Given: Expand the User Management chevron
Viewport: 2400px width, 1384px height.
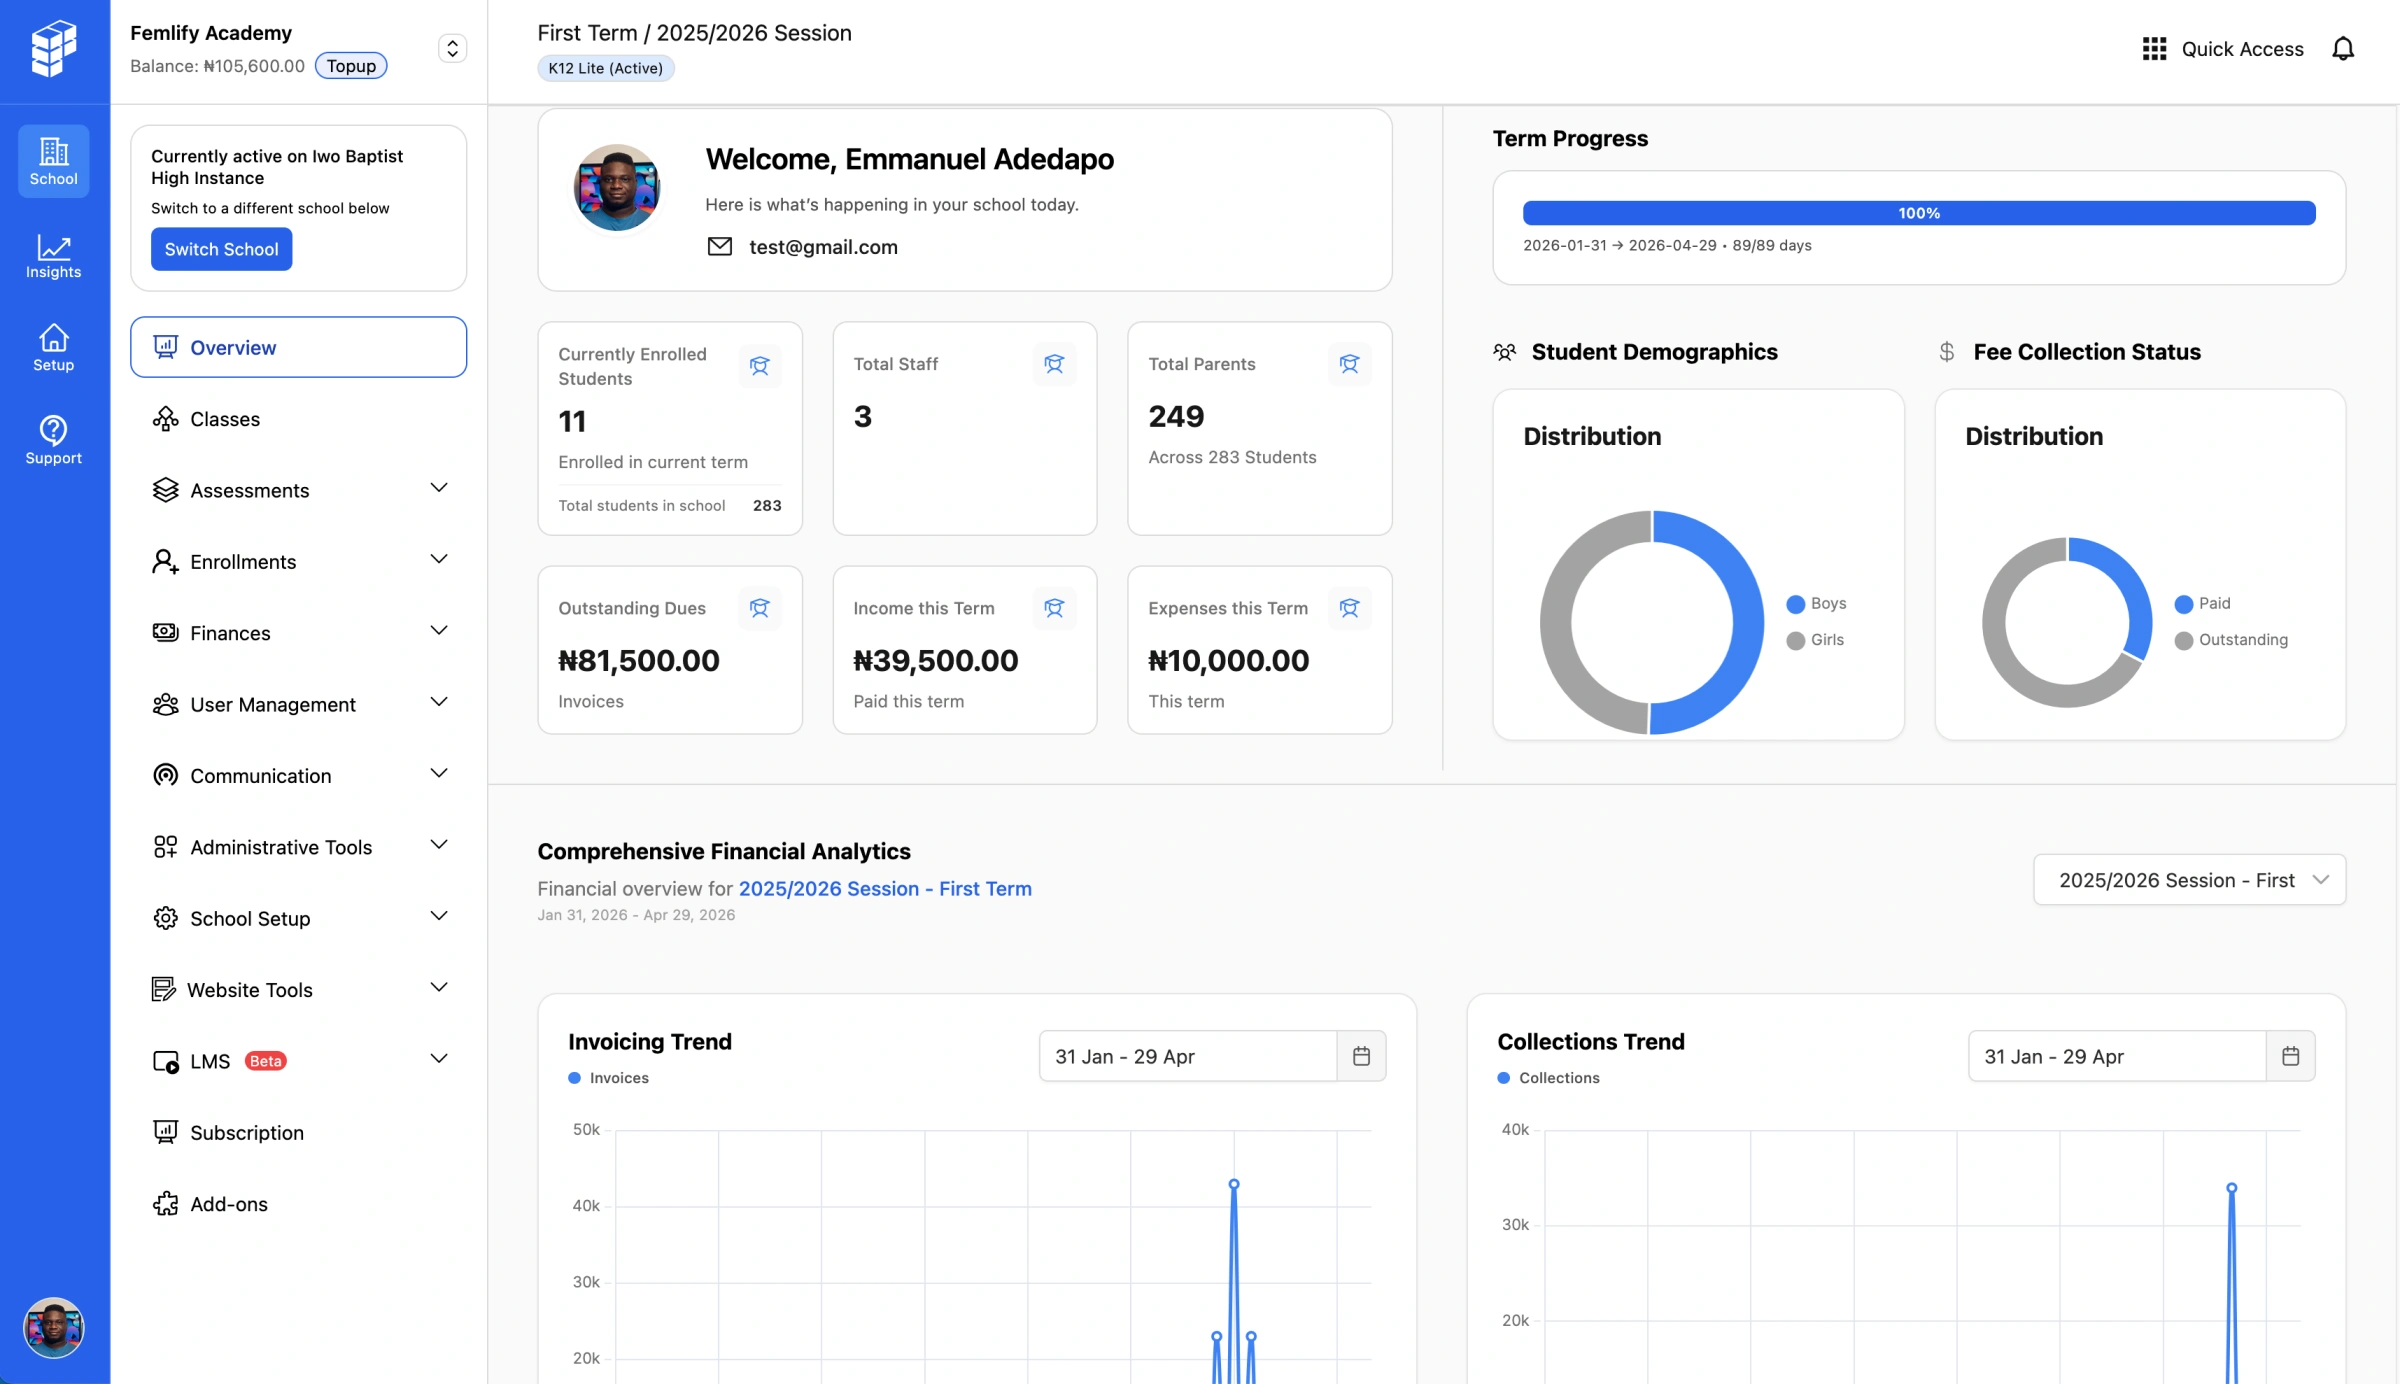Looking at the screenshot, I should [438, 702].
